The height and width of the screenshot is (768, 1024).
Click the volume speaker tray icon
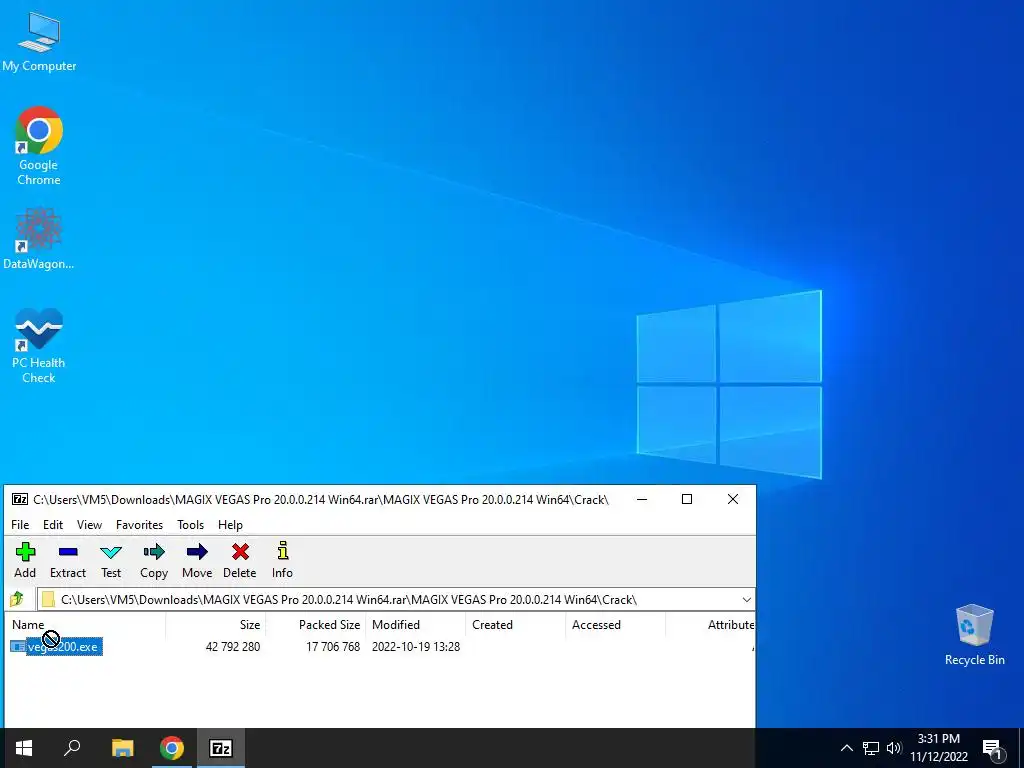(894, 748)
